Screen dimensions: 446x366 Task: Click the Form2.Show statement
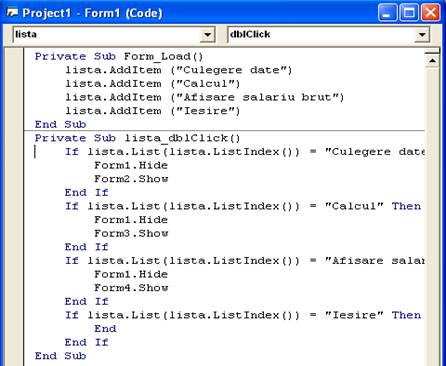pyautogui.click(x=131, y=179)
